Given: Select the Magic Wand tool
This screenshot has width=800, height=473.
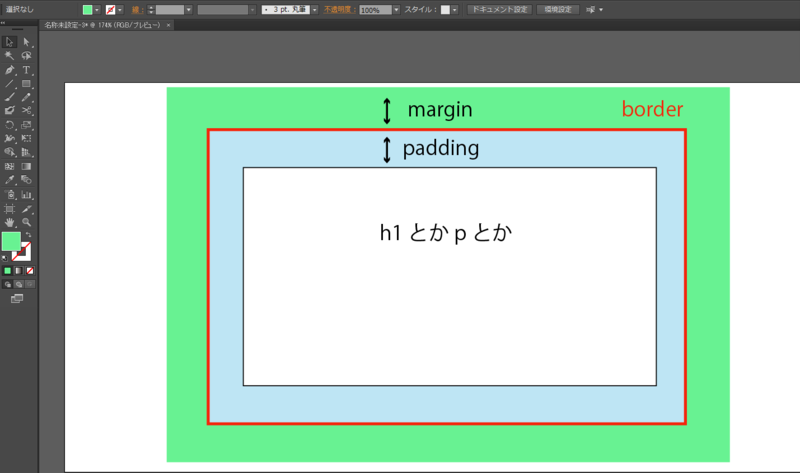Looking at the screenshot, I should (9, 56).
